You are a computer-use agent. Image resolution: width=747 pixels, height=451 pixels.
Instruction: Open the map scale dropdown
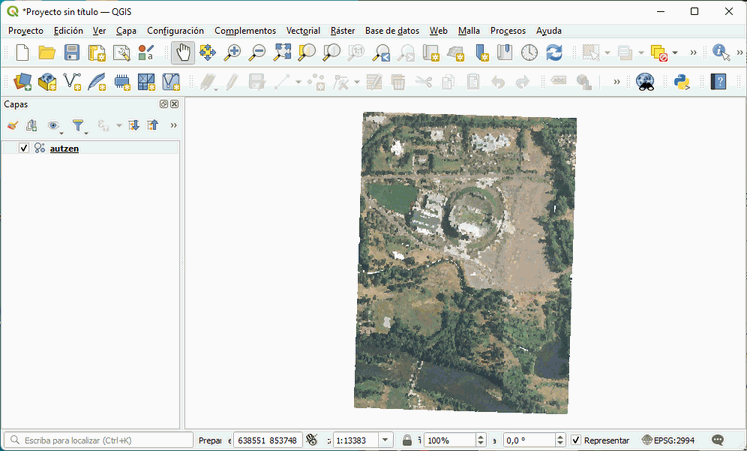coord(385,440)
